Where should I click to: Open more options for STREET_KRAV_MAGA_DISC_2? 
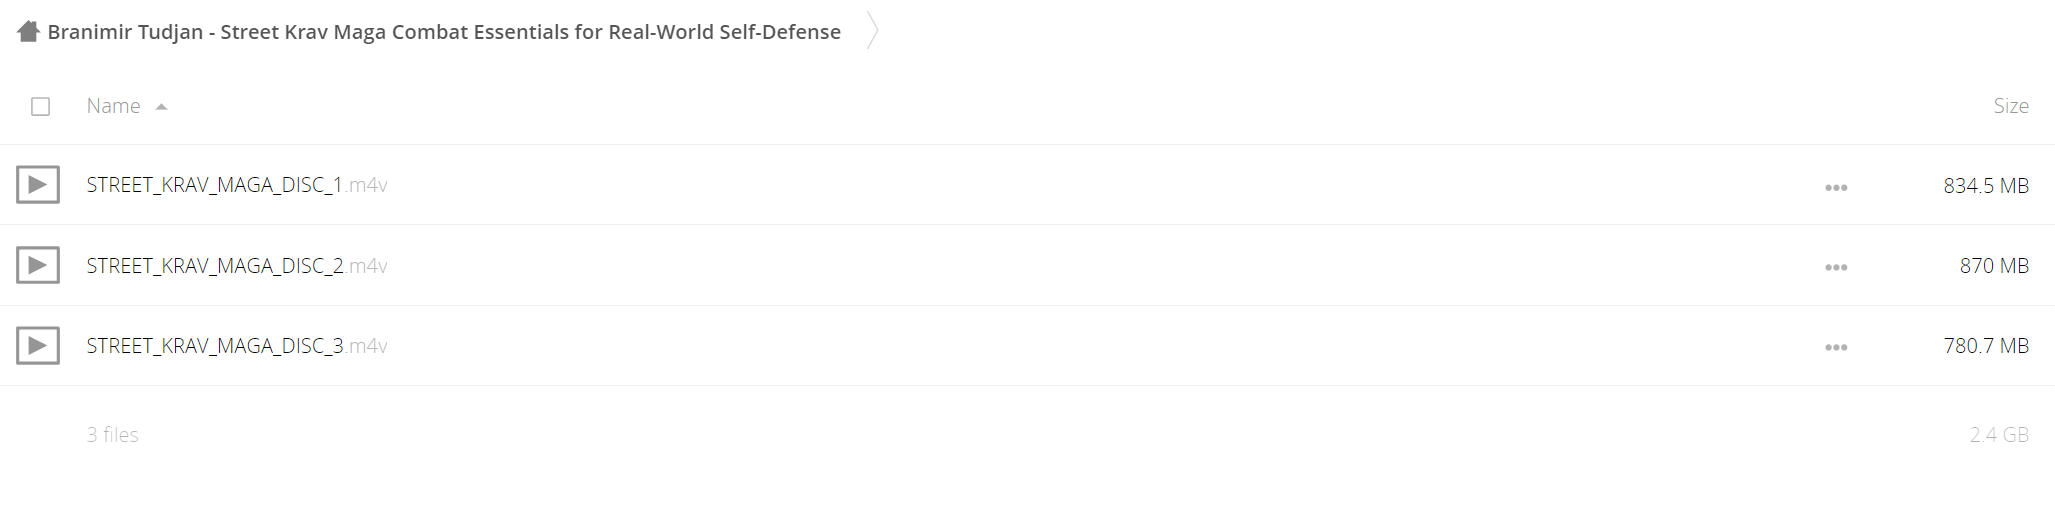pos(1836,267)
